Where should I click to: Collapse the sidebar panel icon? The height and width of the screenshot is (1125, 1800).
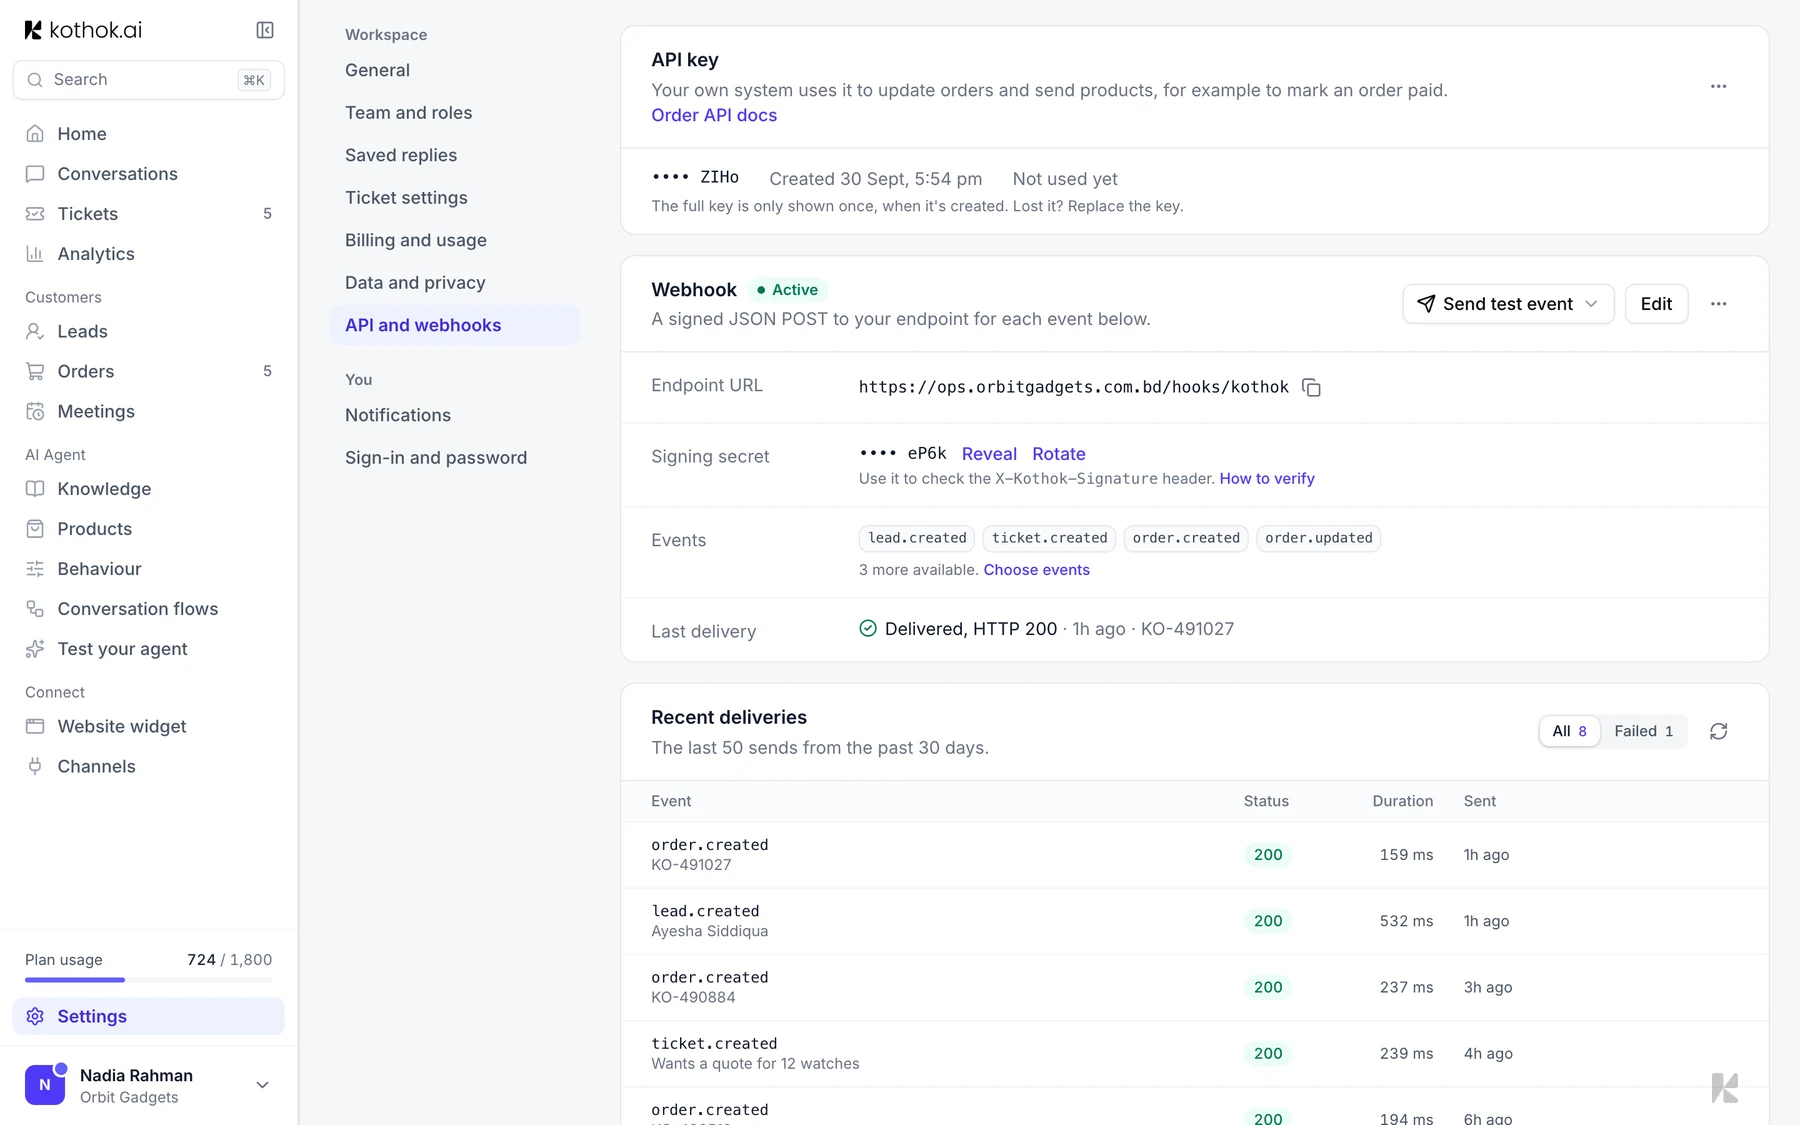(265, 30)
